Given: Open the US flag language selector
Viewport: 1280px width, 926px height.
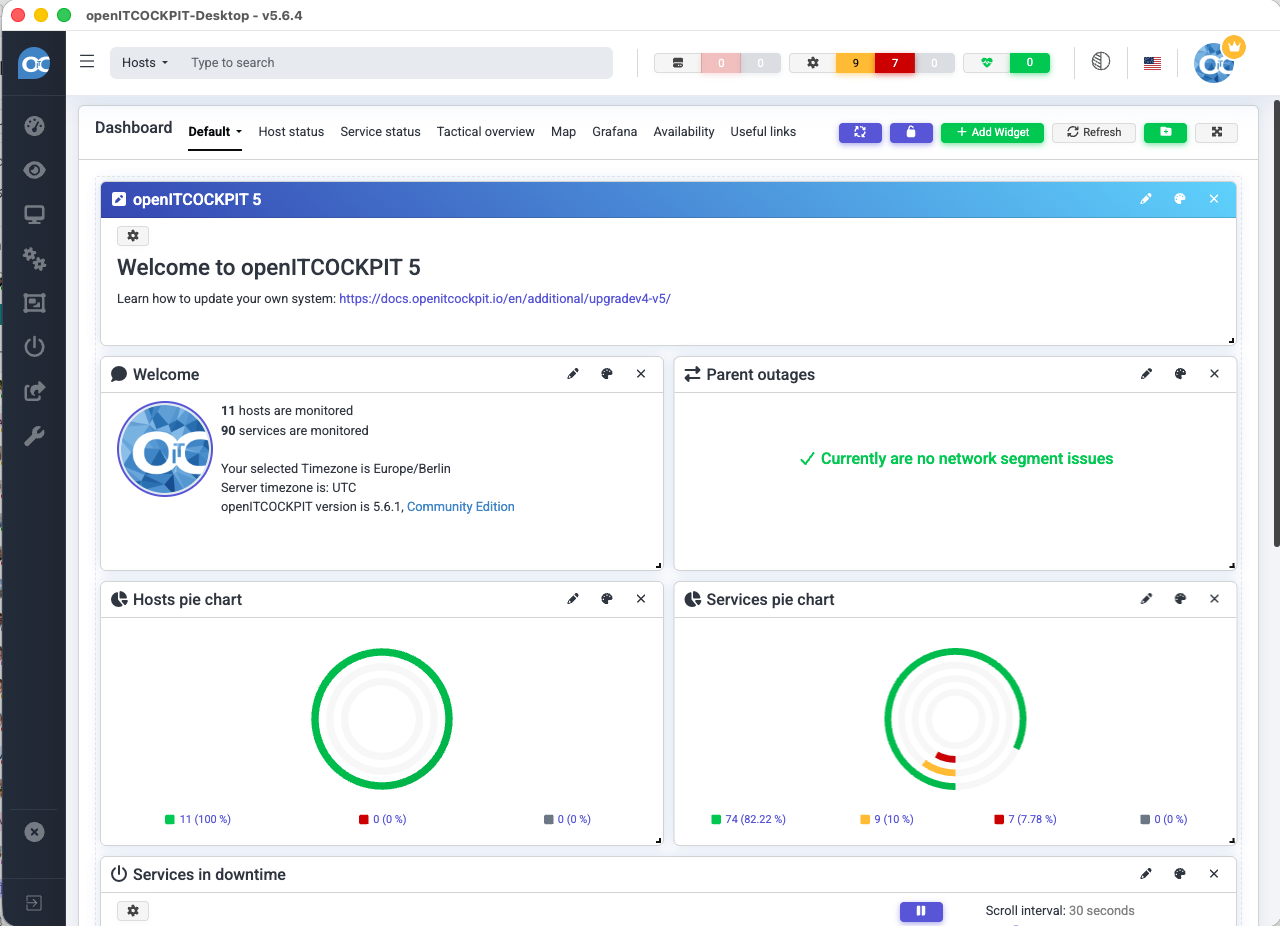Looking at the screenshot, I should pos(1152,63).
